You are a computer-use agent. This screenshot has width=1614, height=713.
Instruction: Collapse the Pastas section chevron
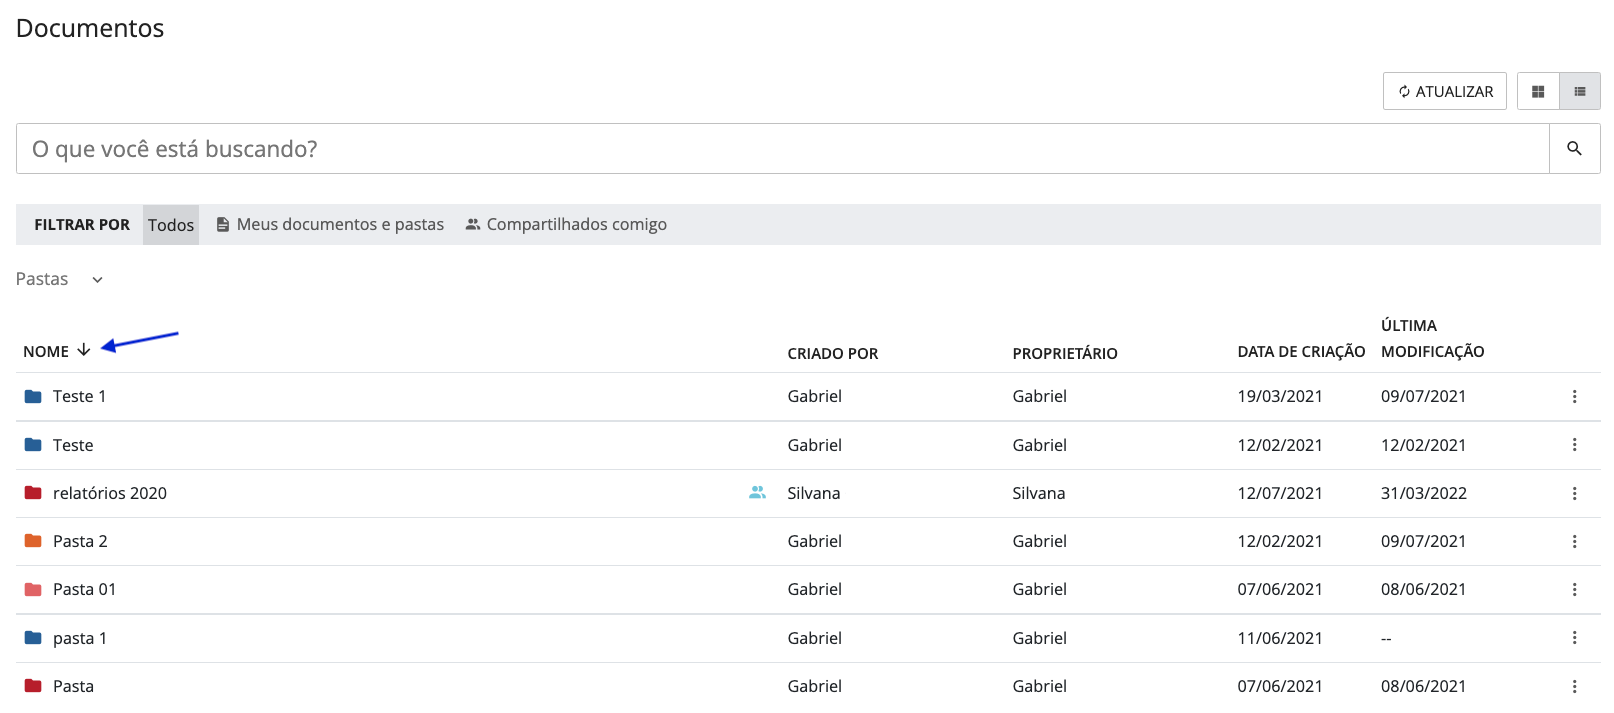tap(97, 280)
